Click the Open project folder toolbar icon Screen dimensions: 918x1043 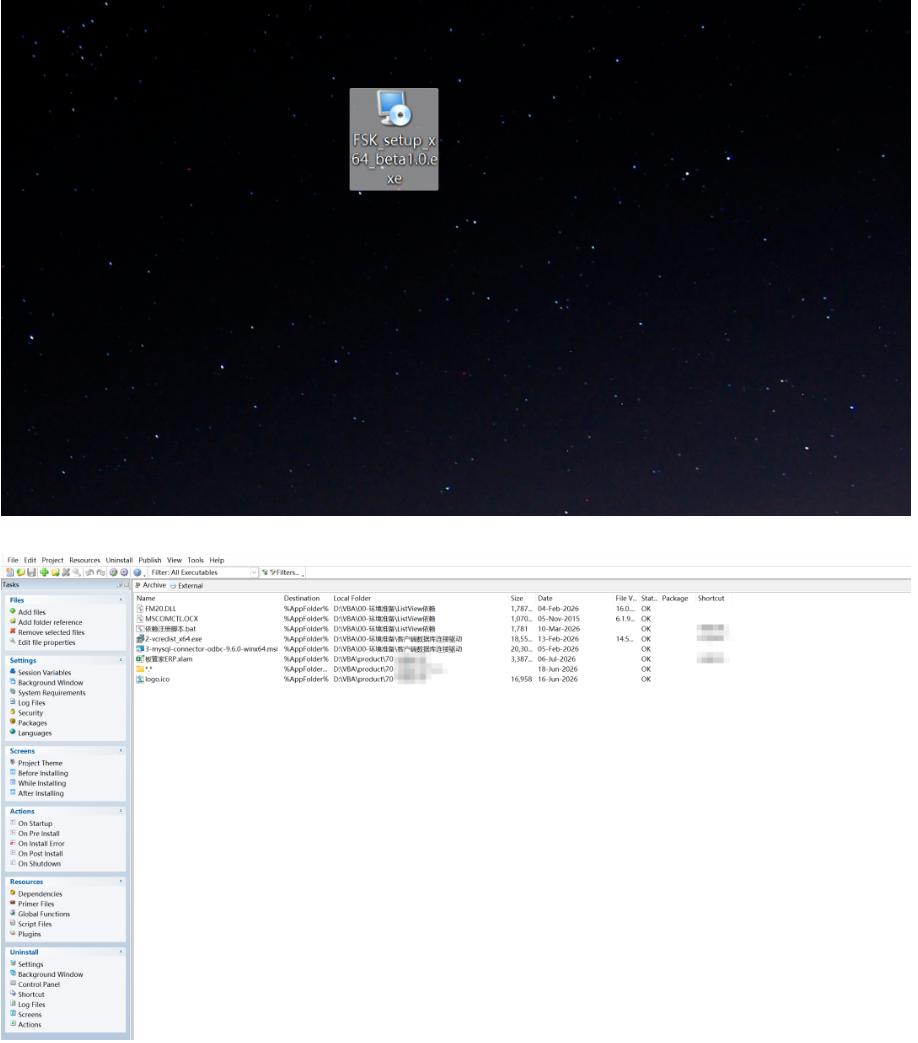pos(21,572)
